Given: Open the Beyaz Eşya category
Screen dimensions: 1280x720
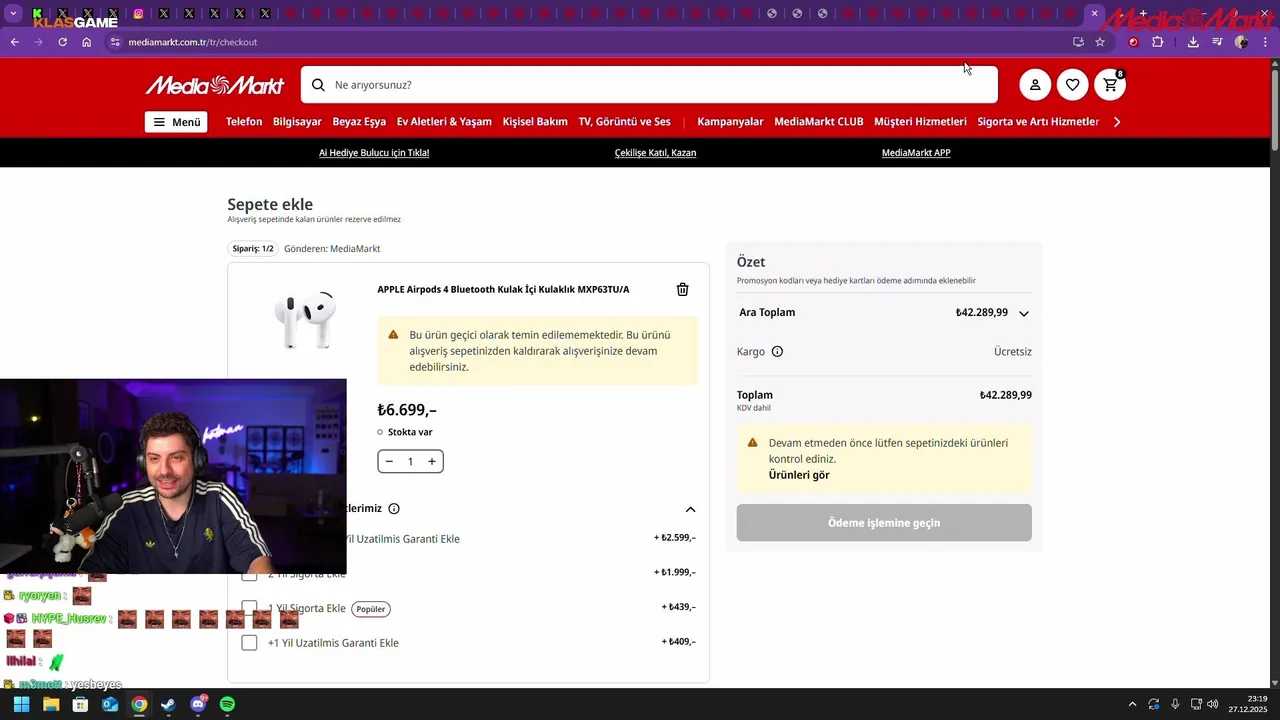Looking at the screenshot, I should point(359,122).
